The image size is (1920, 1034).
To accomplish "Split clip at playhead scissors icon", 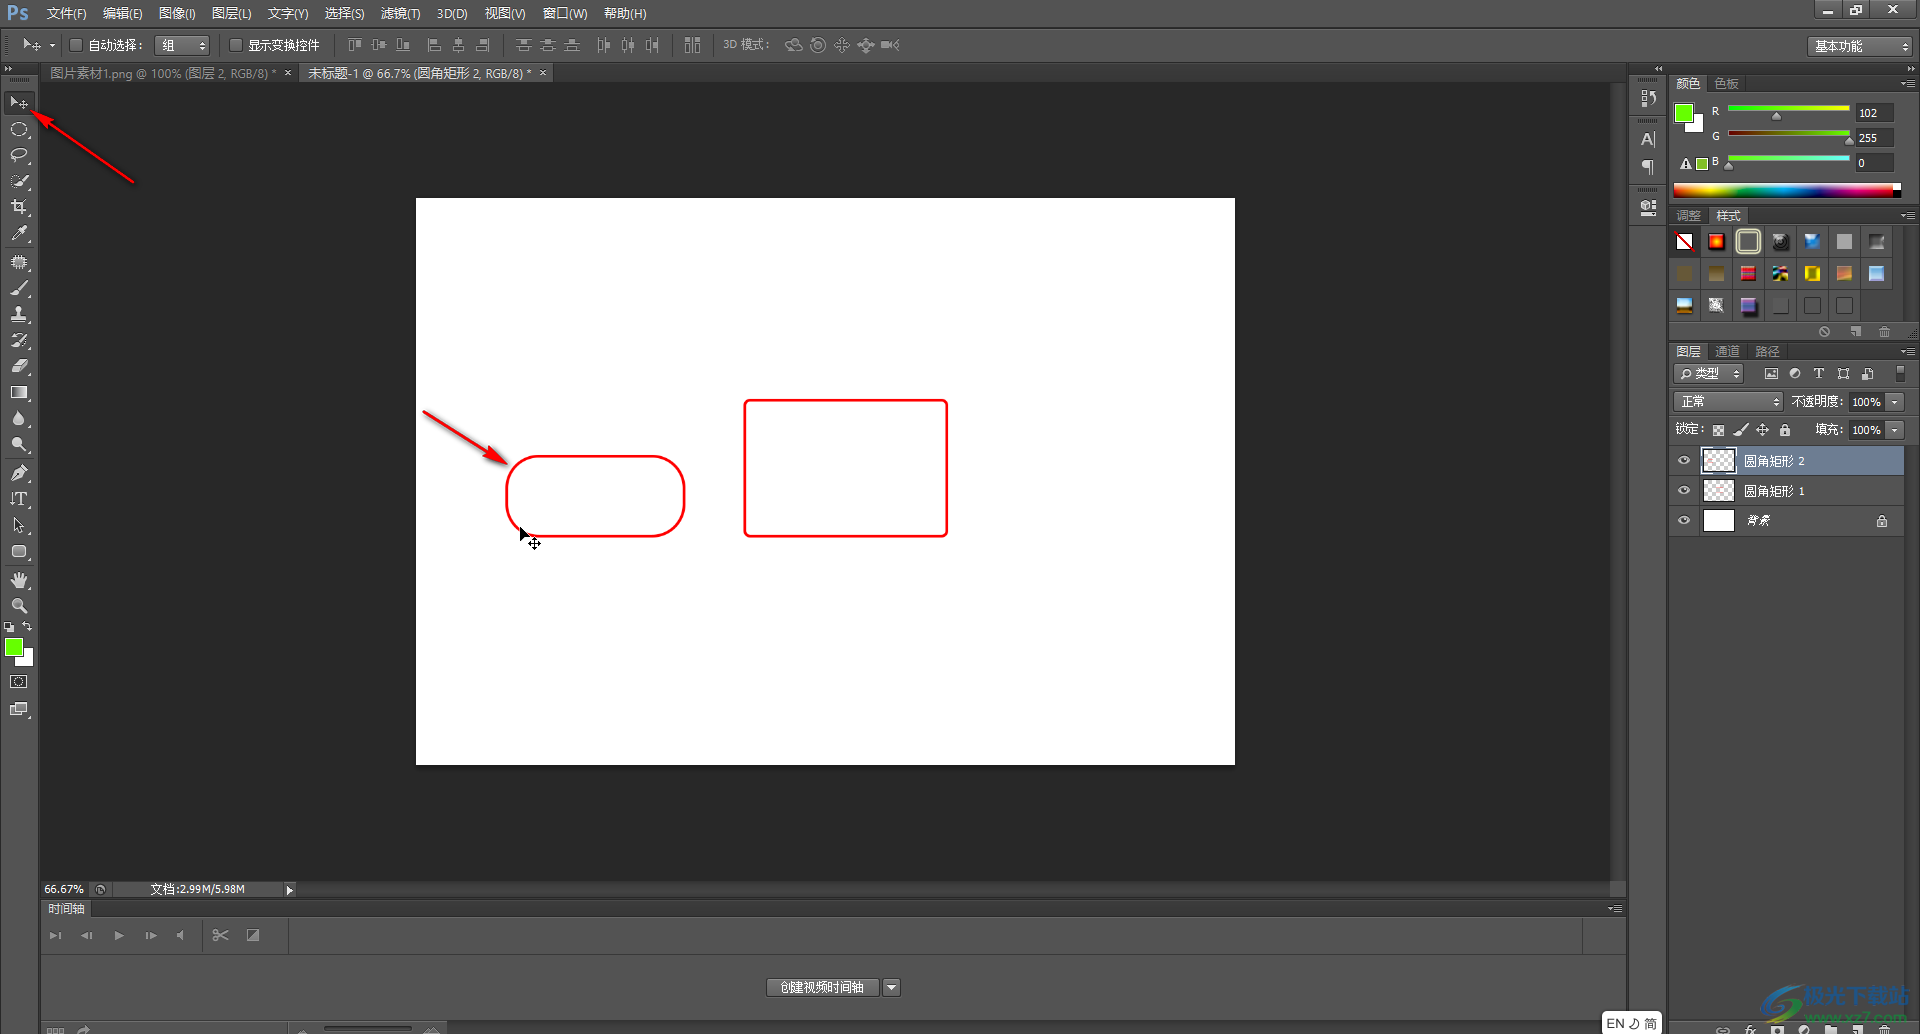I will pyautogui.click(x=221, y=935).
